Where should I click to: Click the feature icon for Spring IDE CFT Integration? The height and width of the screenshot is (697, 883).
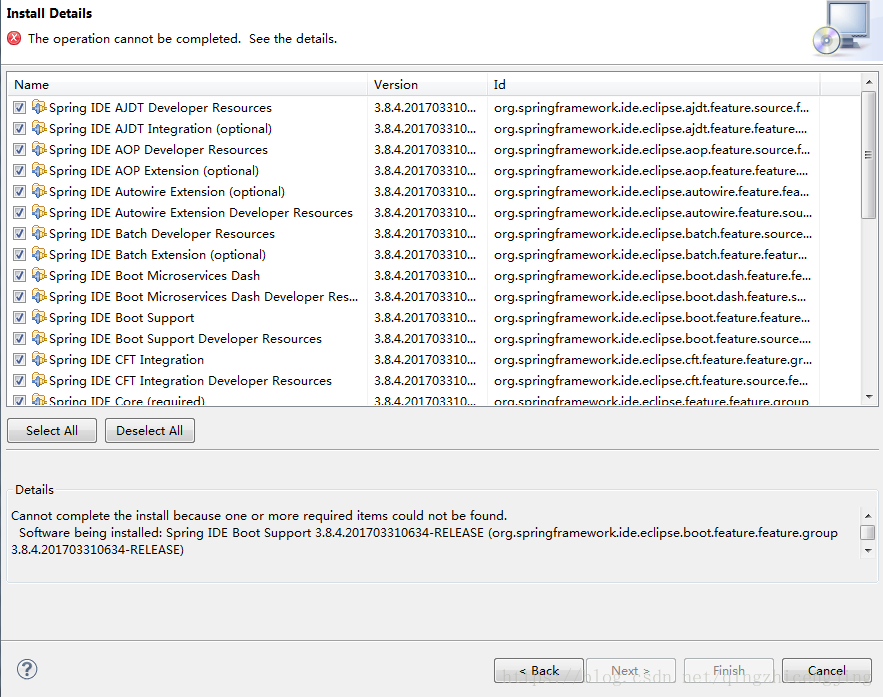coord(39,359)
